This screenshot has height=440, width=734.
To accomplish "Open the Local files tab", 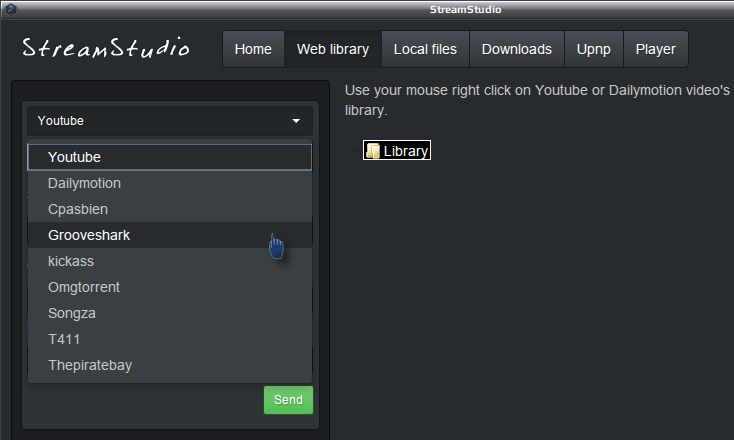I will click(425, 49).
